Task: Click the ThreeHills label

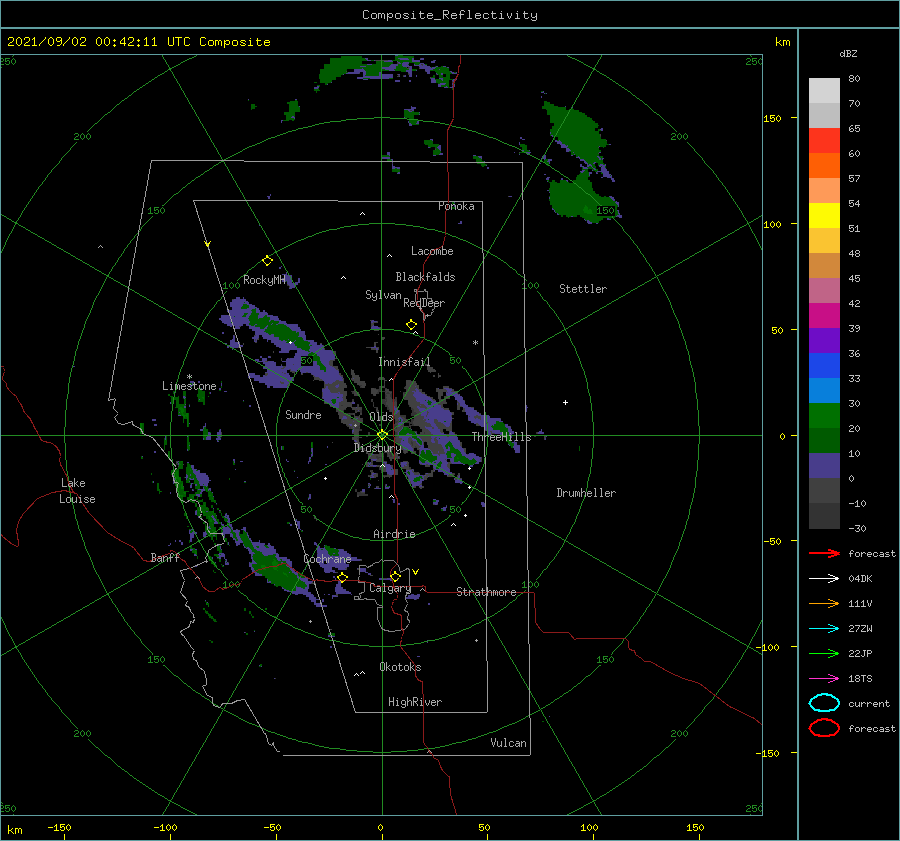Action: [502, 437]
